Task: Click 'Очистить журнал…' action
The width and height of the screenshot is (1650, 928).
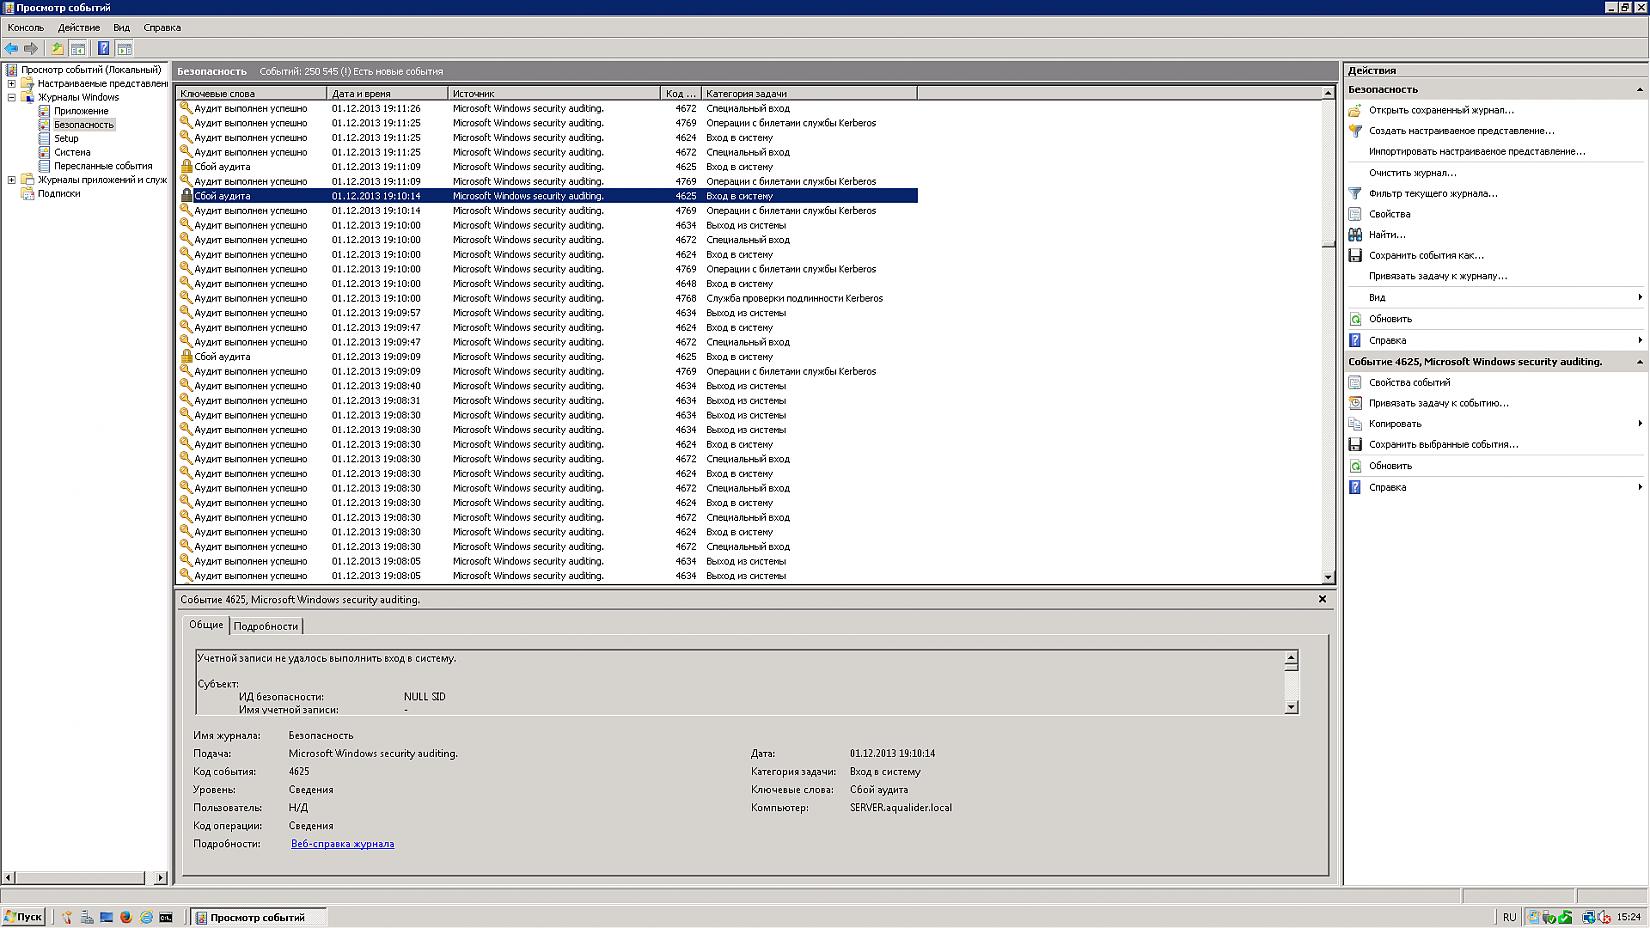Action: tap(1412, 173)
